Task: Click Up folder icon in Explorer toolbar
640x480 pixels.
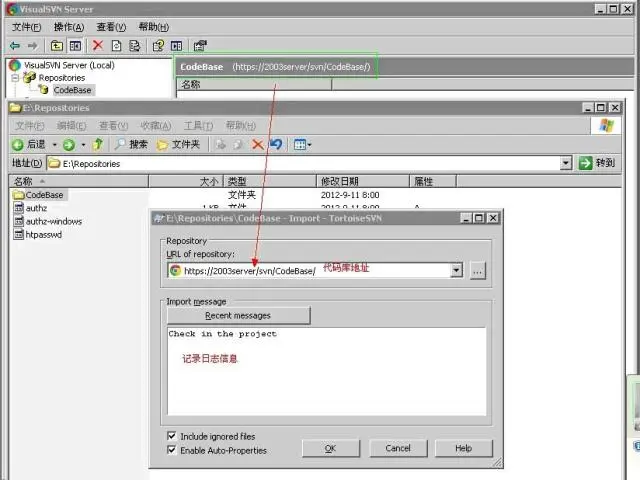Action: click(x=98, y=144)
